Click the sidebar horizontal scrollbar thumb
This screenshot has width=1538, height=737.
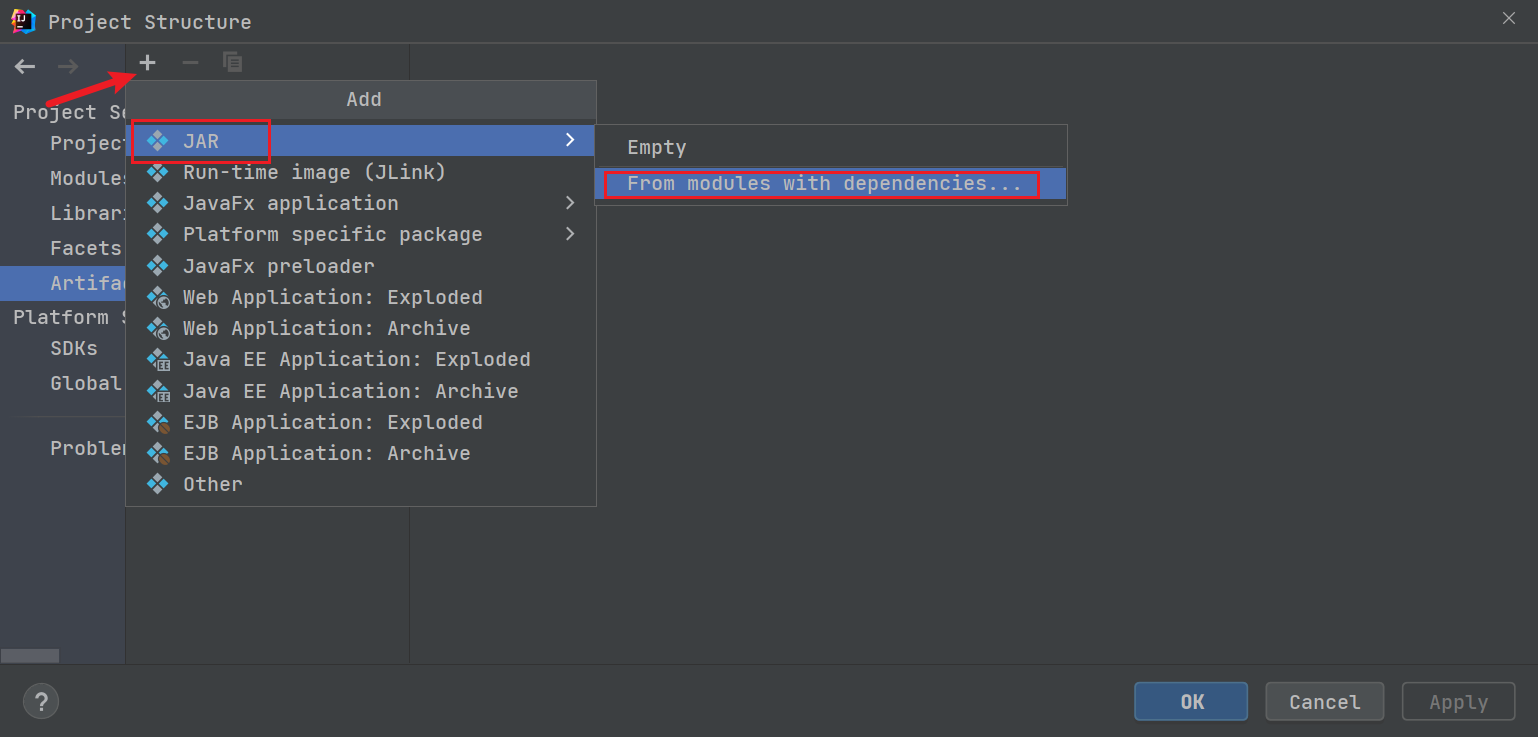pyautogui.click(x=30, y=656)
